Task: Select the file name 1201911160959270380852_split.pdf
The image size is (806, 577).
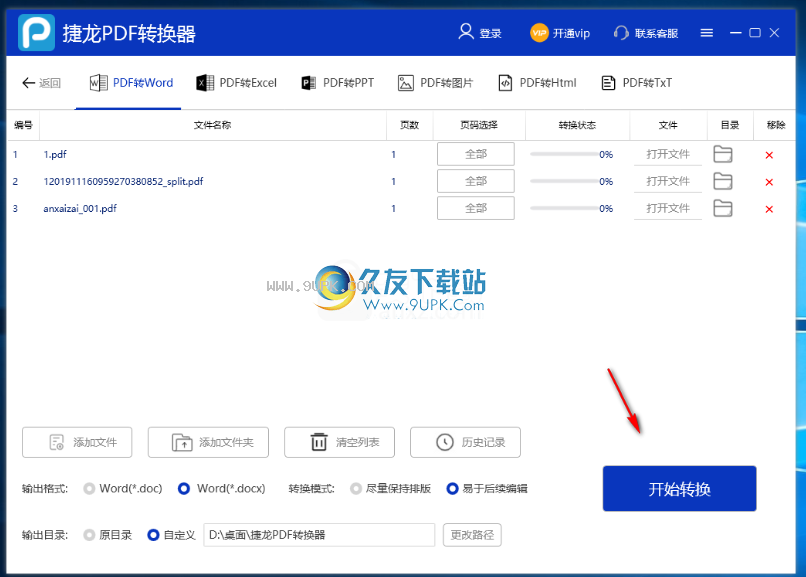Action: click(123, 181)
